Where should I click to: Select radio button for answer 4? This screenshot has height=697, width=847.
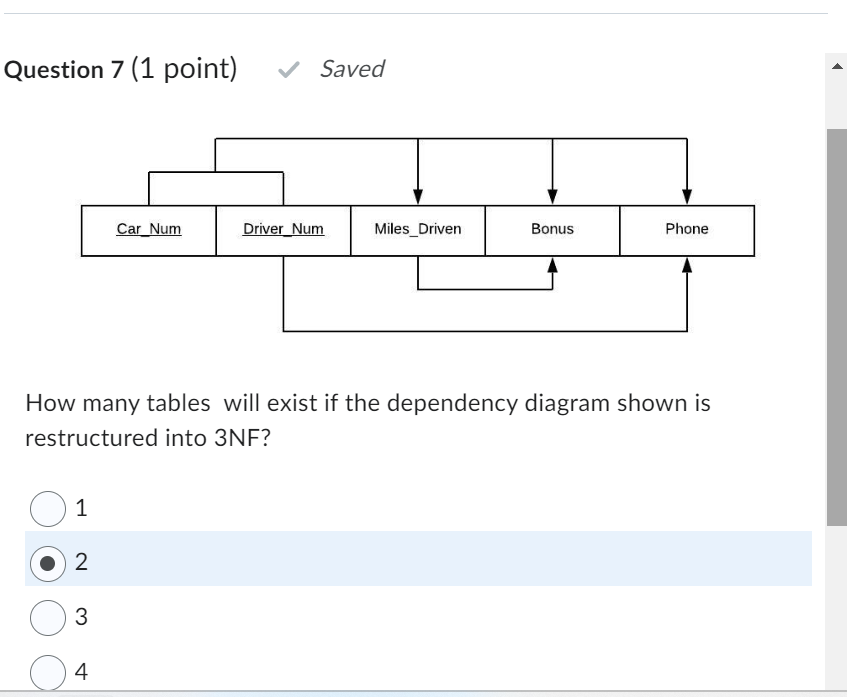coord(48,668)
